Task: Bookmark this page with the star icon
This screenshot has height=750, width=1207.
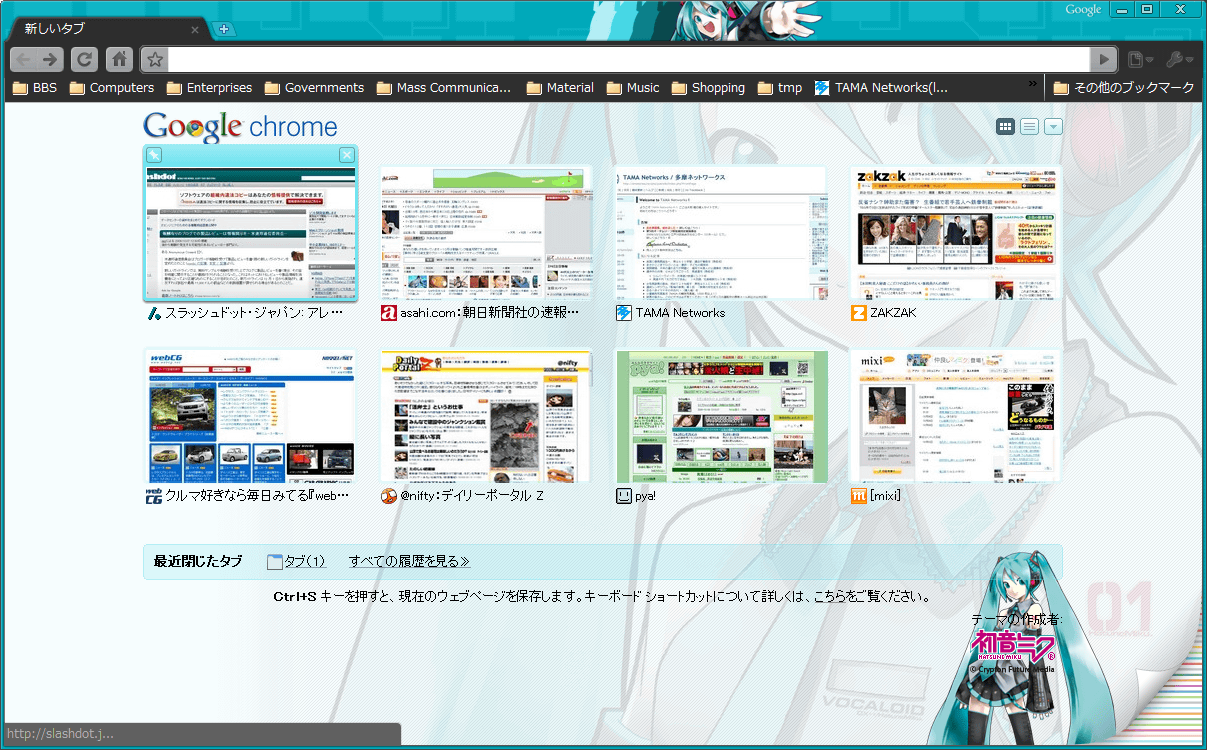Action: [x=154, y=59]
